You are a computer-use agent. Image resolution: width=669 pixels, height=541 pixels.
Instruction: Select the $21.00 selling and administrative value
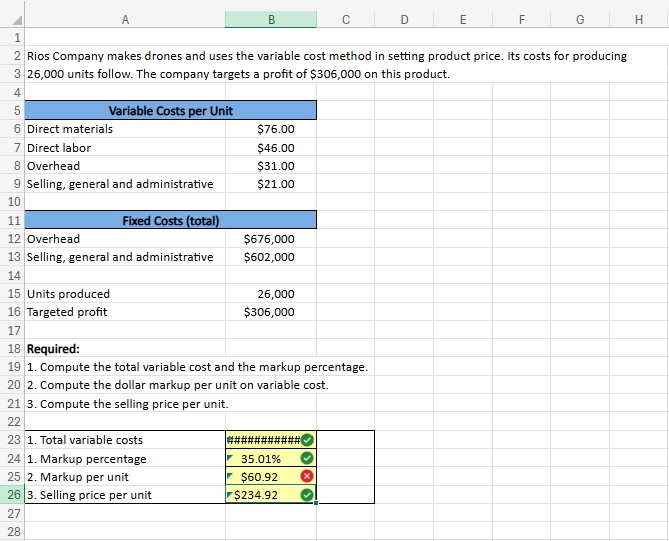point(271,184)
